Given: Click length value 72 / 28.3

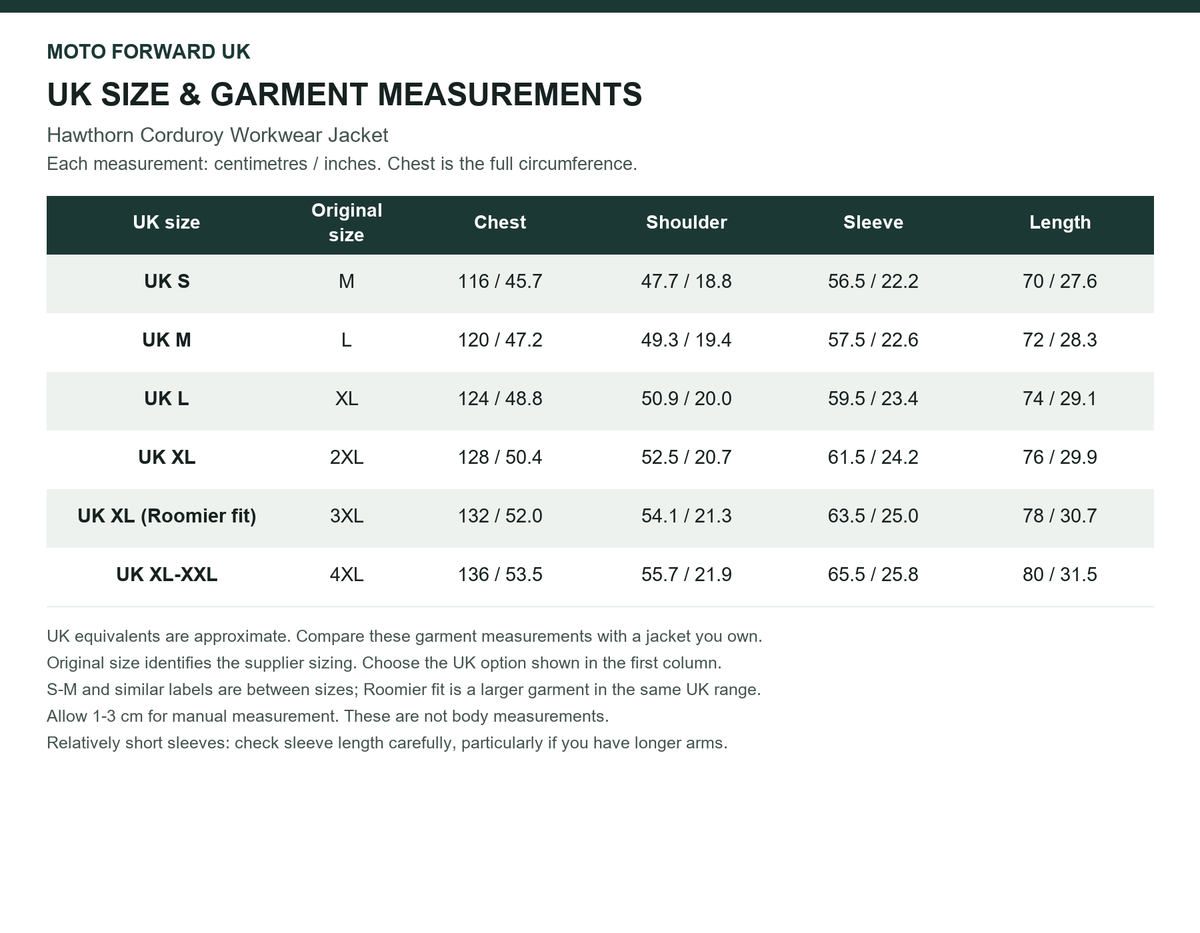Looking at the screenshot, I should tap(1060, 340).
